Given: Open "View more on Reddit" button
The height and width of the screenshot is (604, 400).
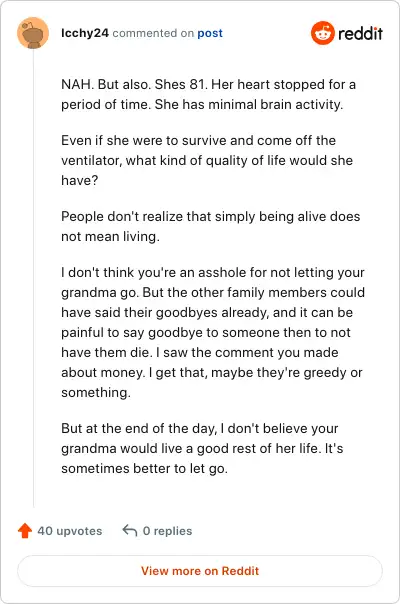Looking at the screenshot, I should [200, 571].
